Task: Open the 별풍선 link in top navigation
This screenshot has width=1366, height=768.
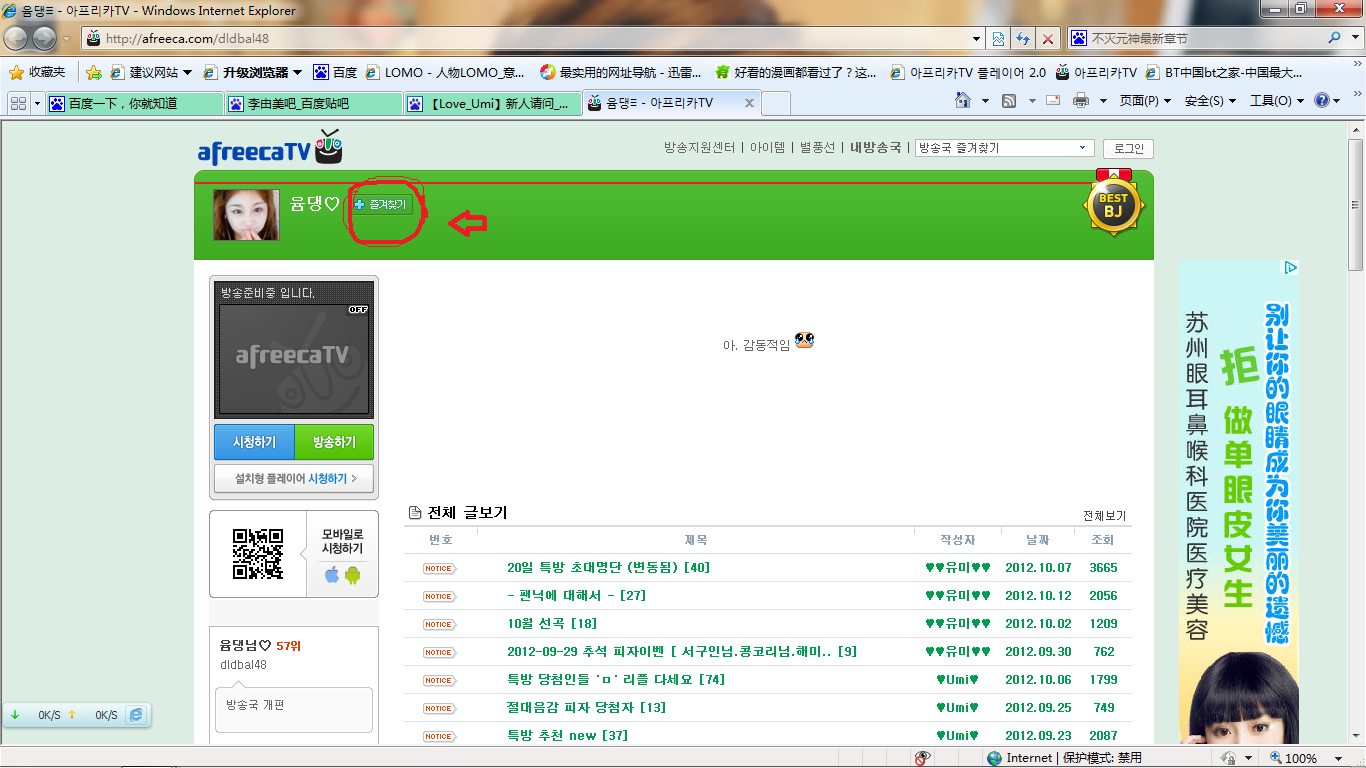Action: tap(817, 148)
